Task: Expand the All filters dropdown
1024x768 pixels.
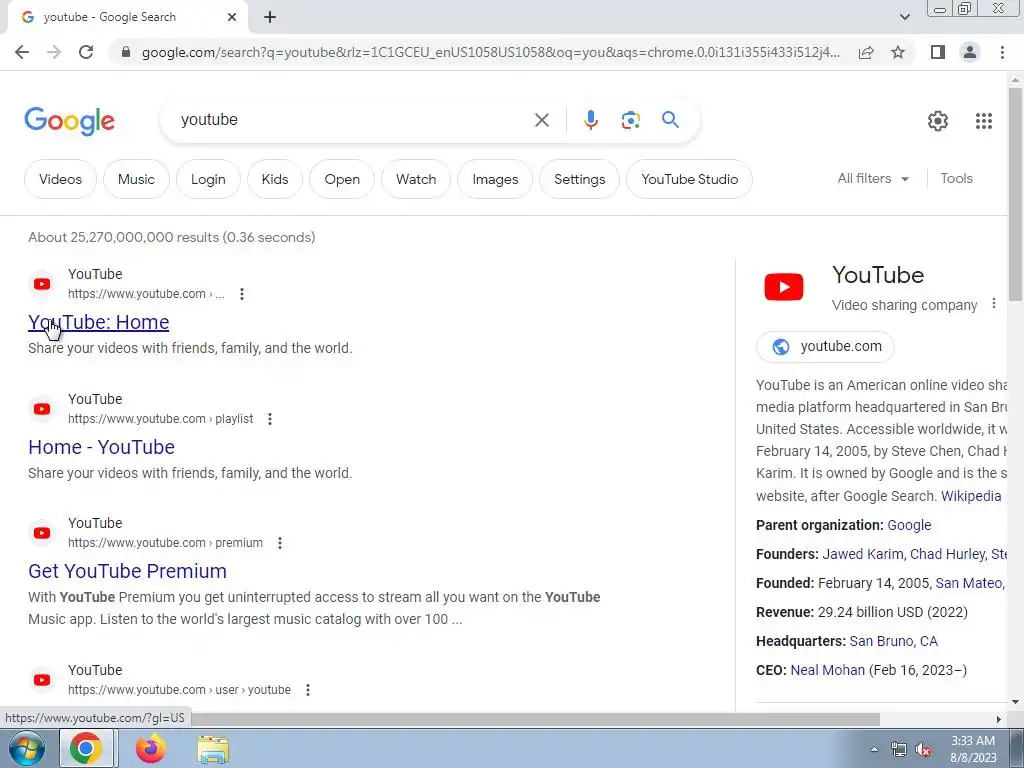Action: click(873, 178)
